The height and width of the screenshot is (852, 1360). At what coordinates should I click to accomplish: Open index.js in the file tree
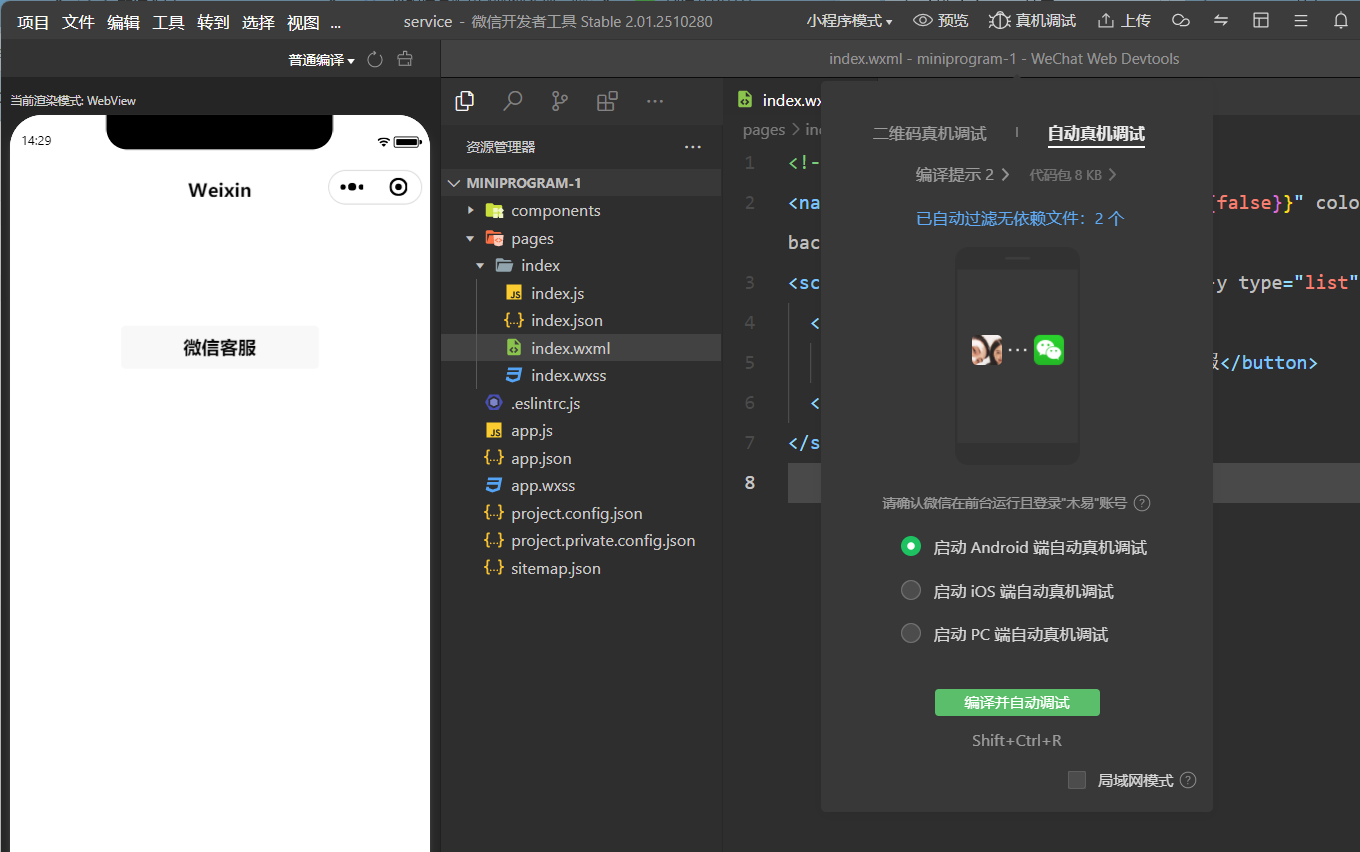pyautogui.click(x=557, y=293)
